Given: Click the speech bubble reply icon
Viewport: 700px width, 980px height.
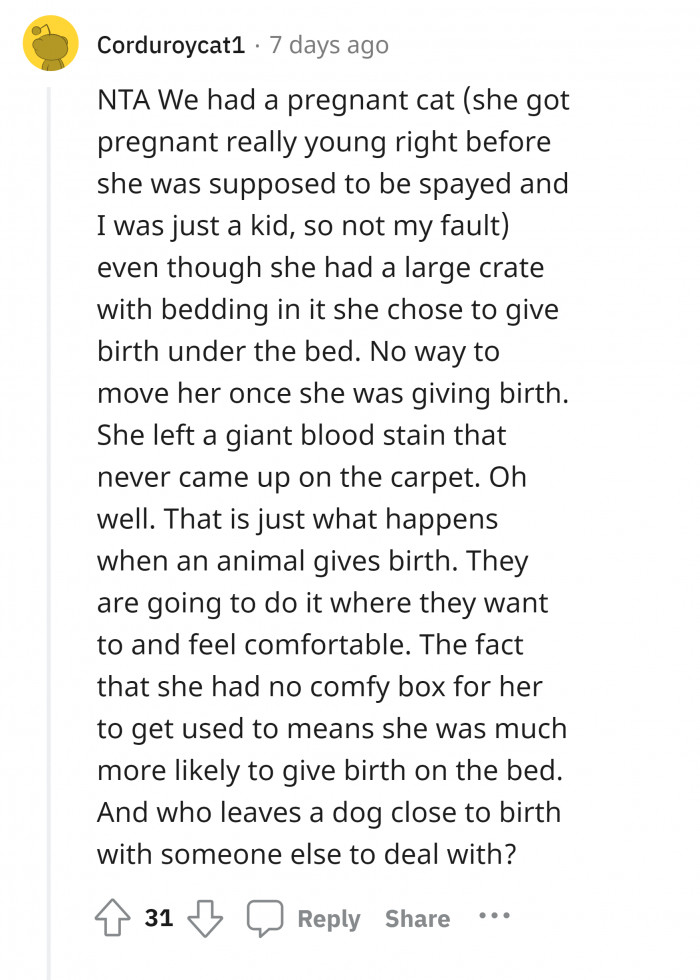Looking at the screenshot, I should coord(264,918).
